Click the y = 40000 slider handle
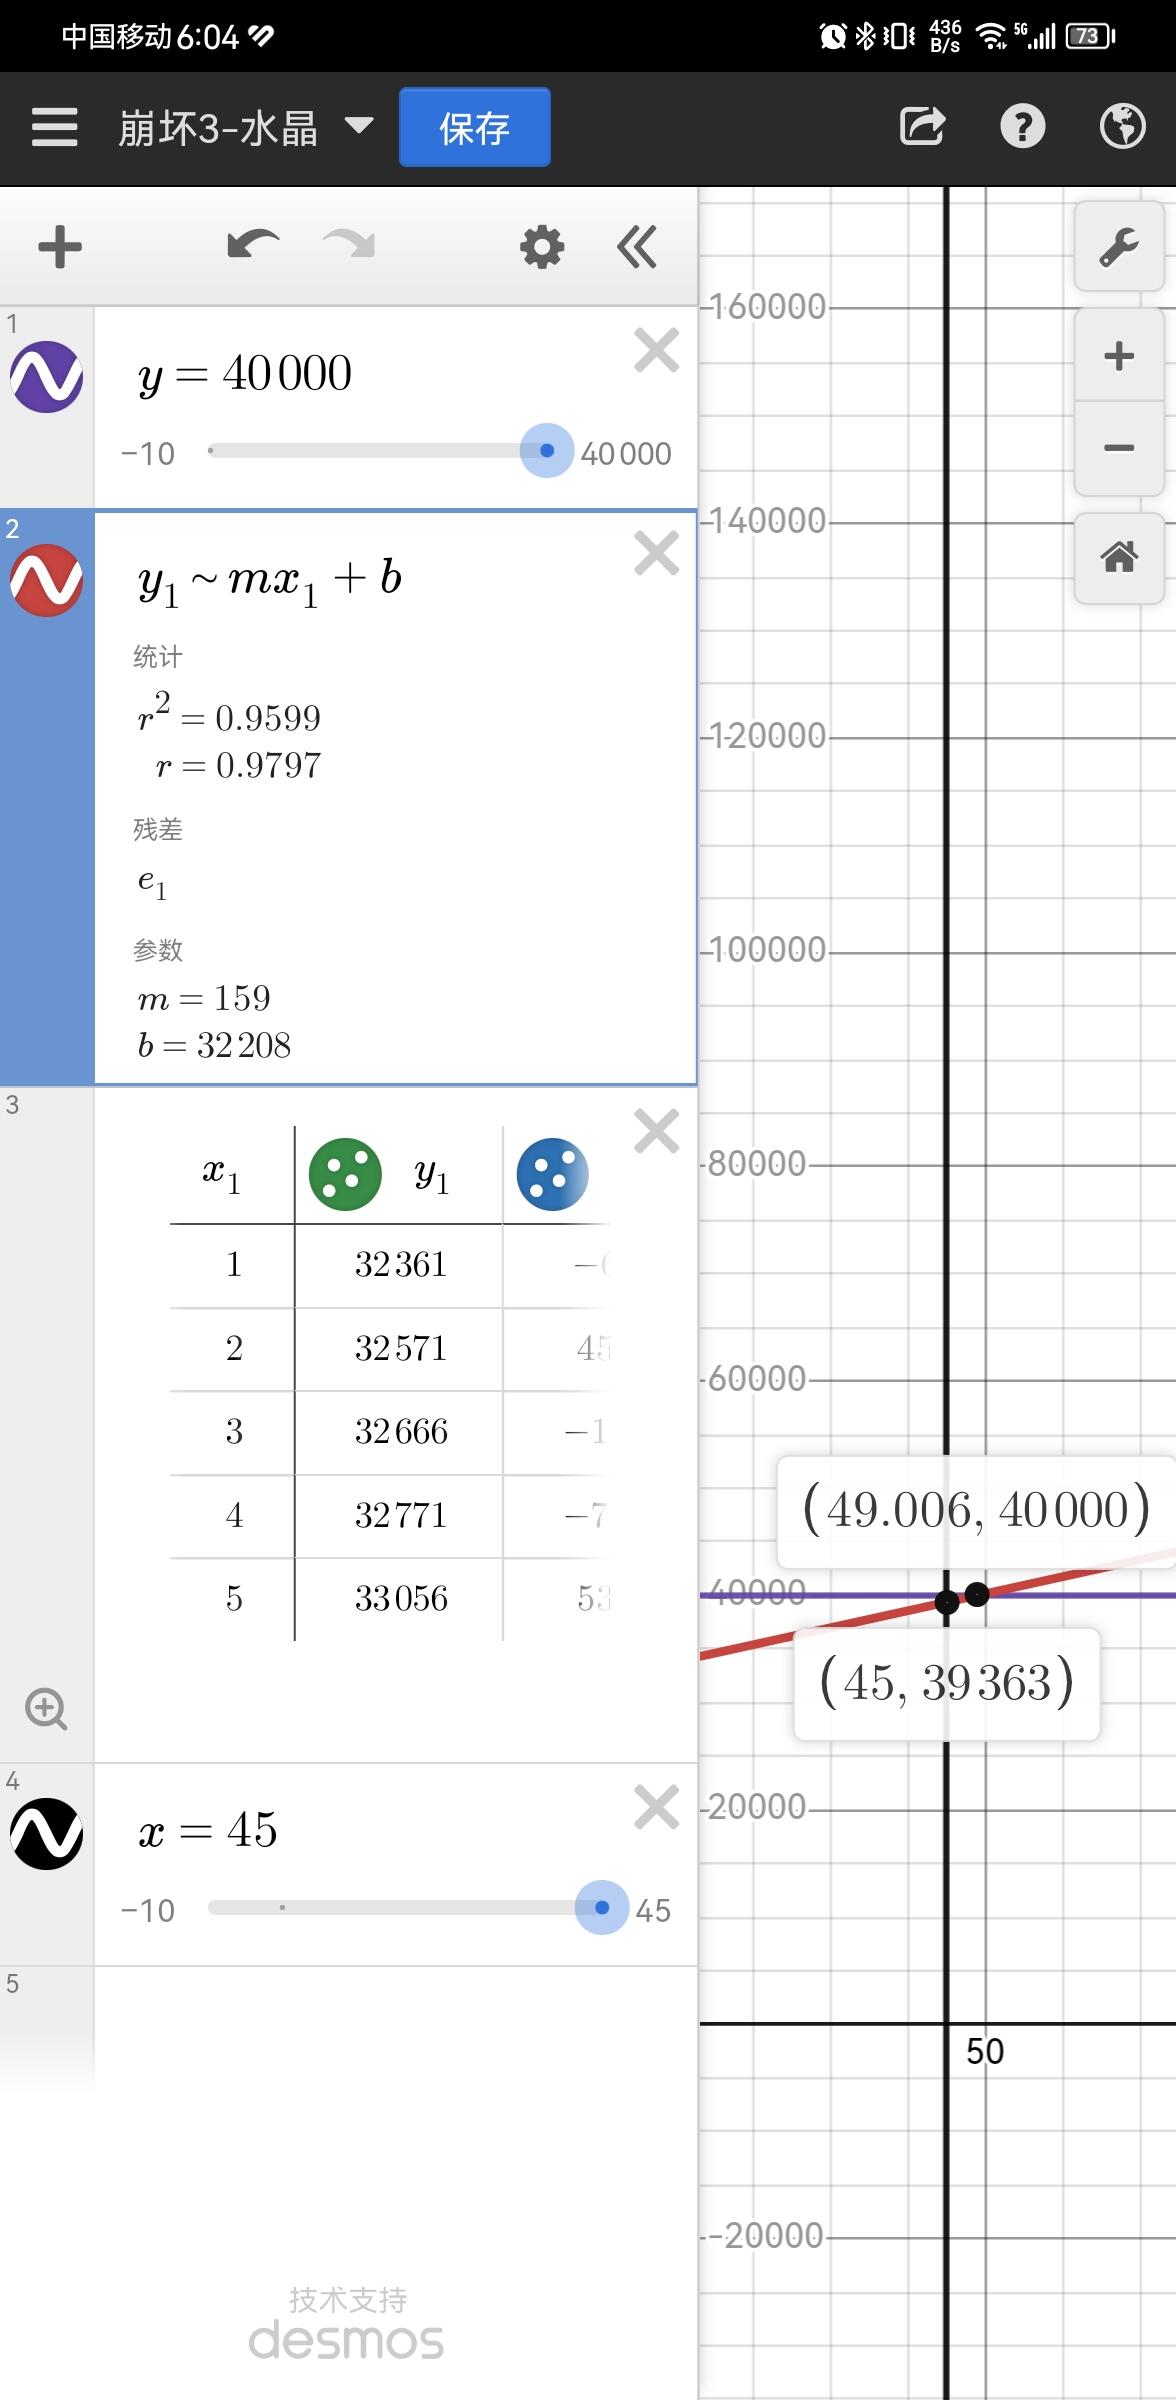The width and height of the screenshot is (1176, 2400). pos(547,451)
